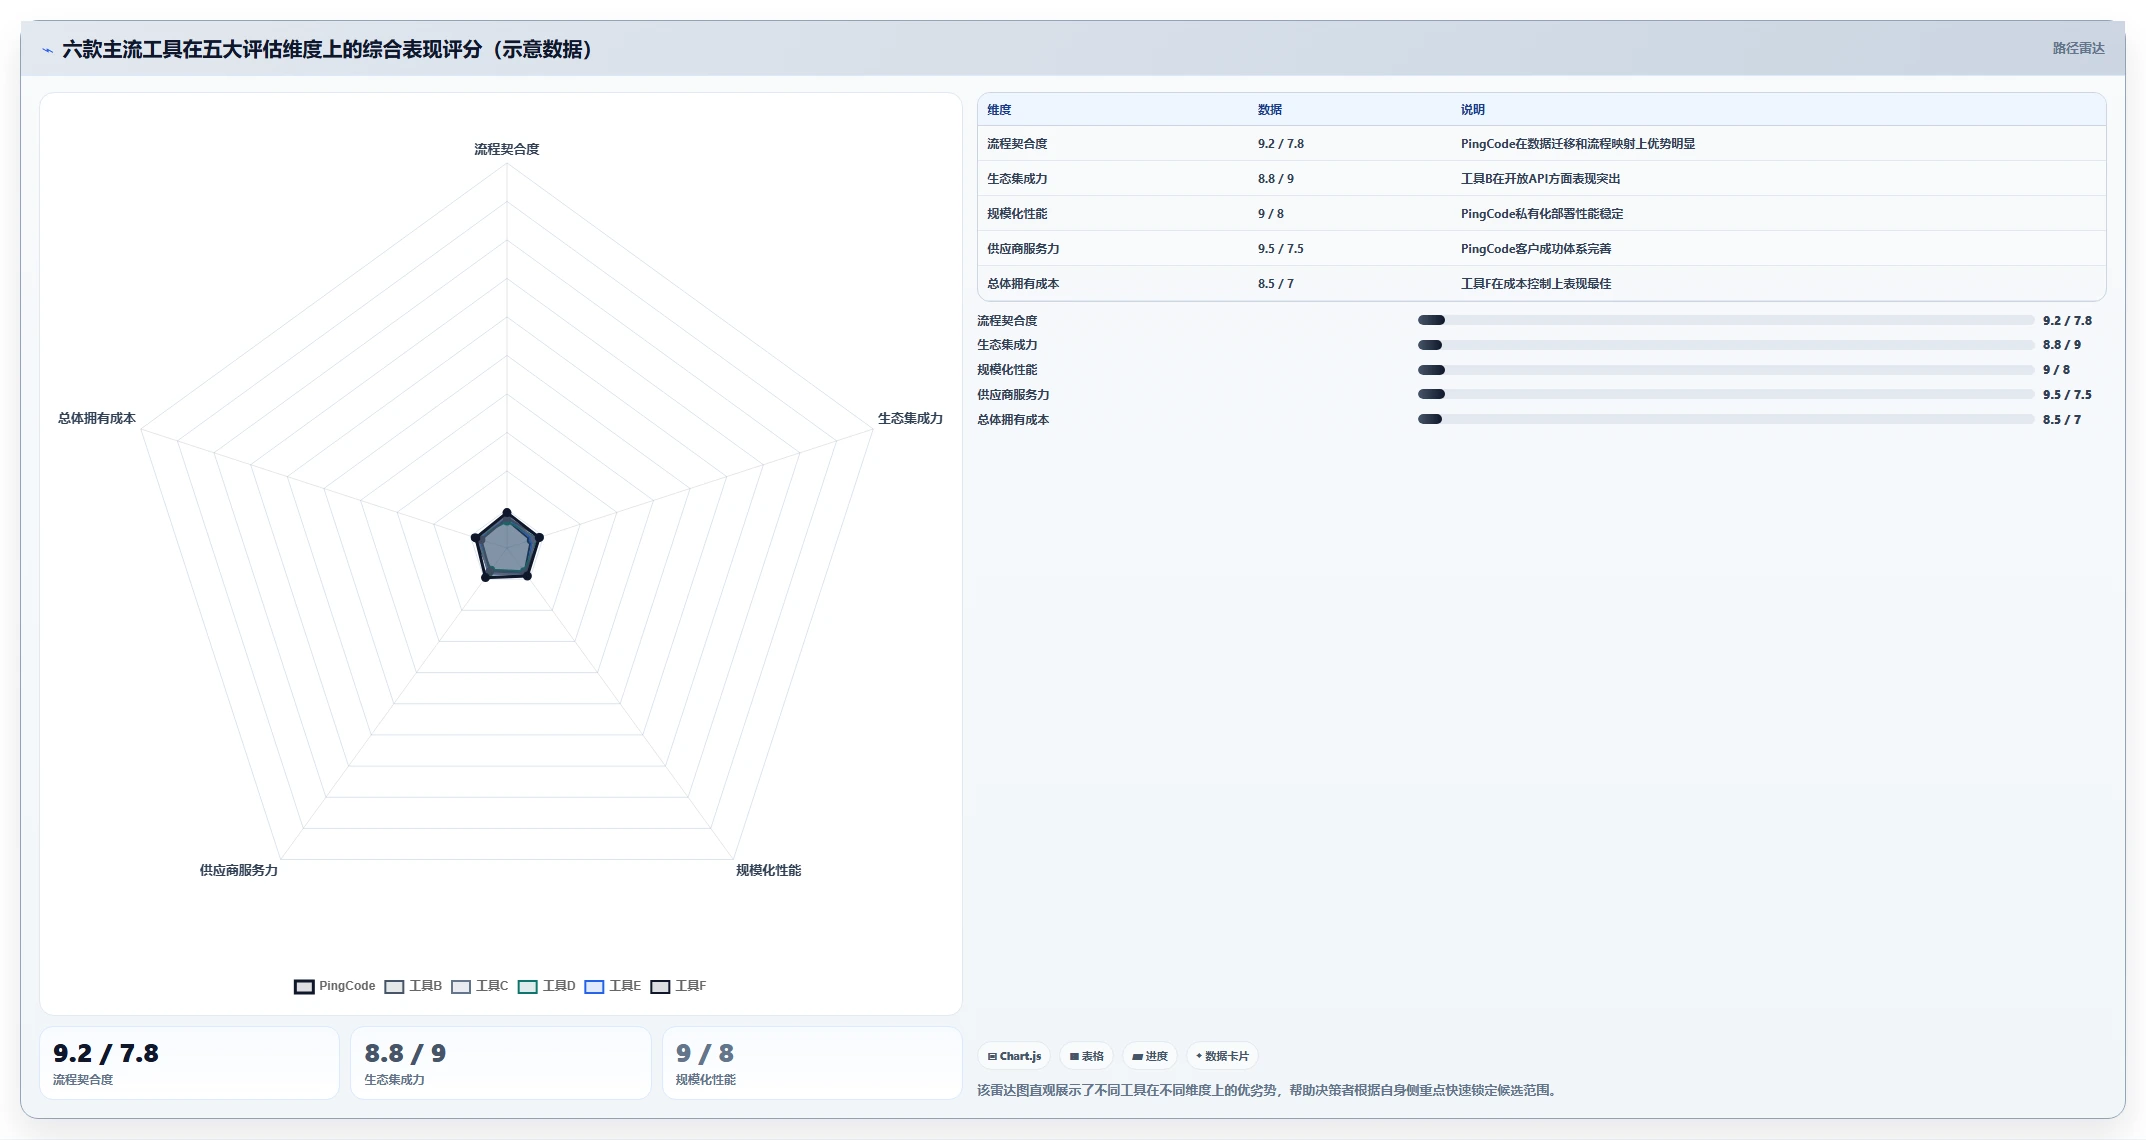Click the table value 9.2 / 7.8

point(1281,144)
